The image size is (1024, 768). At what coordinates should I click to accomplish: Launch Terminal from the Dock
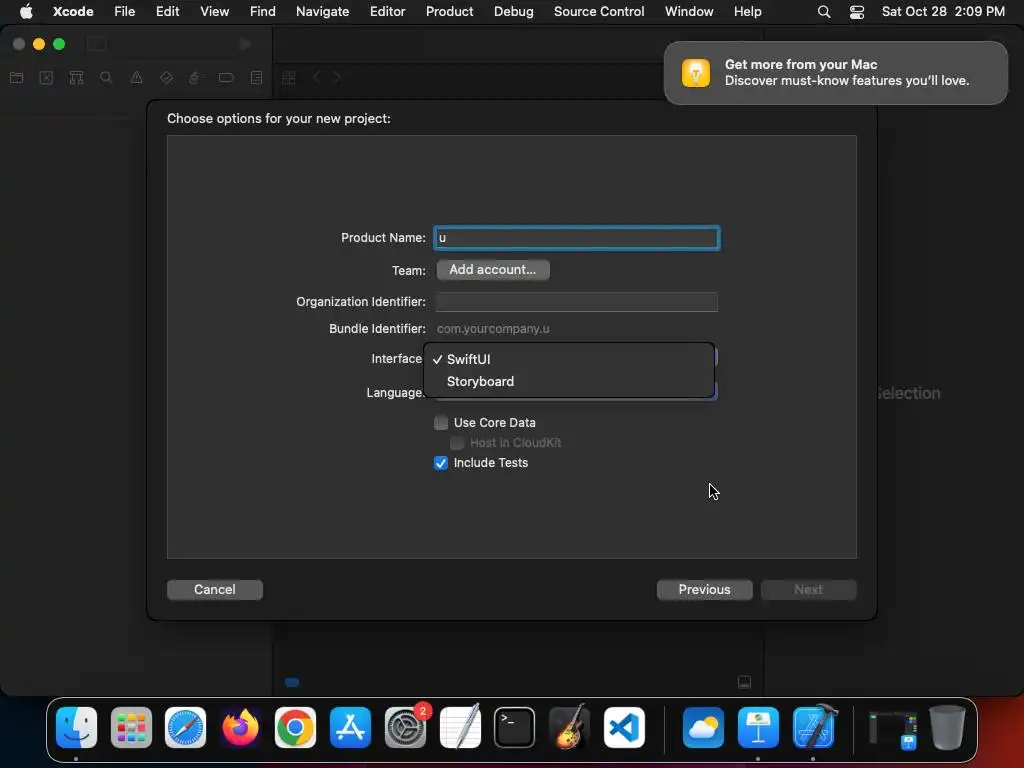515,727
